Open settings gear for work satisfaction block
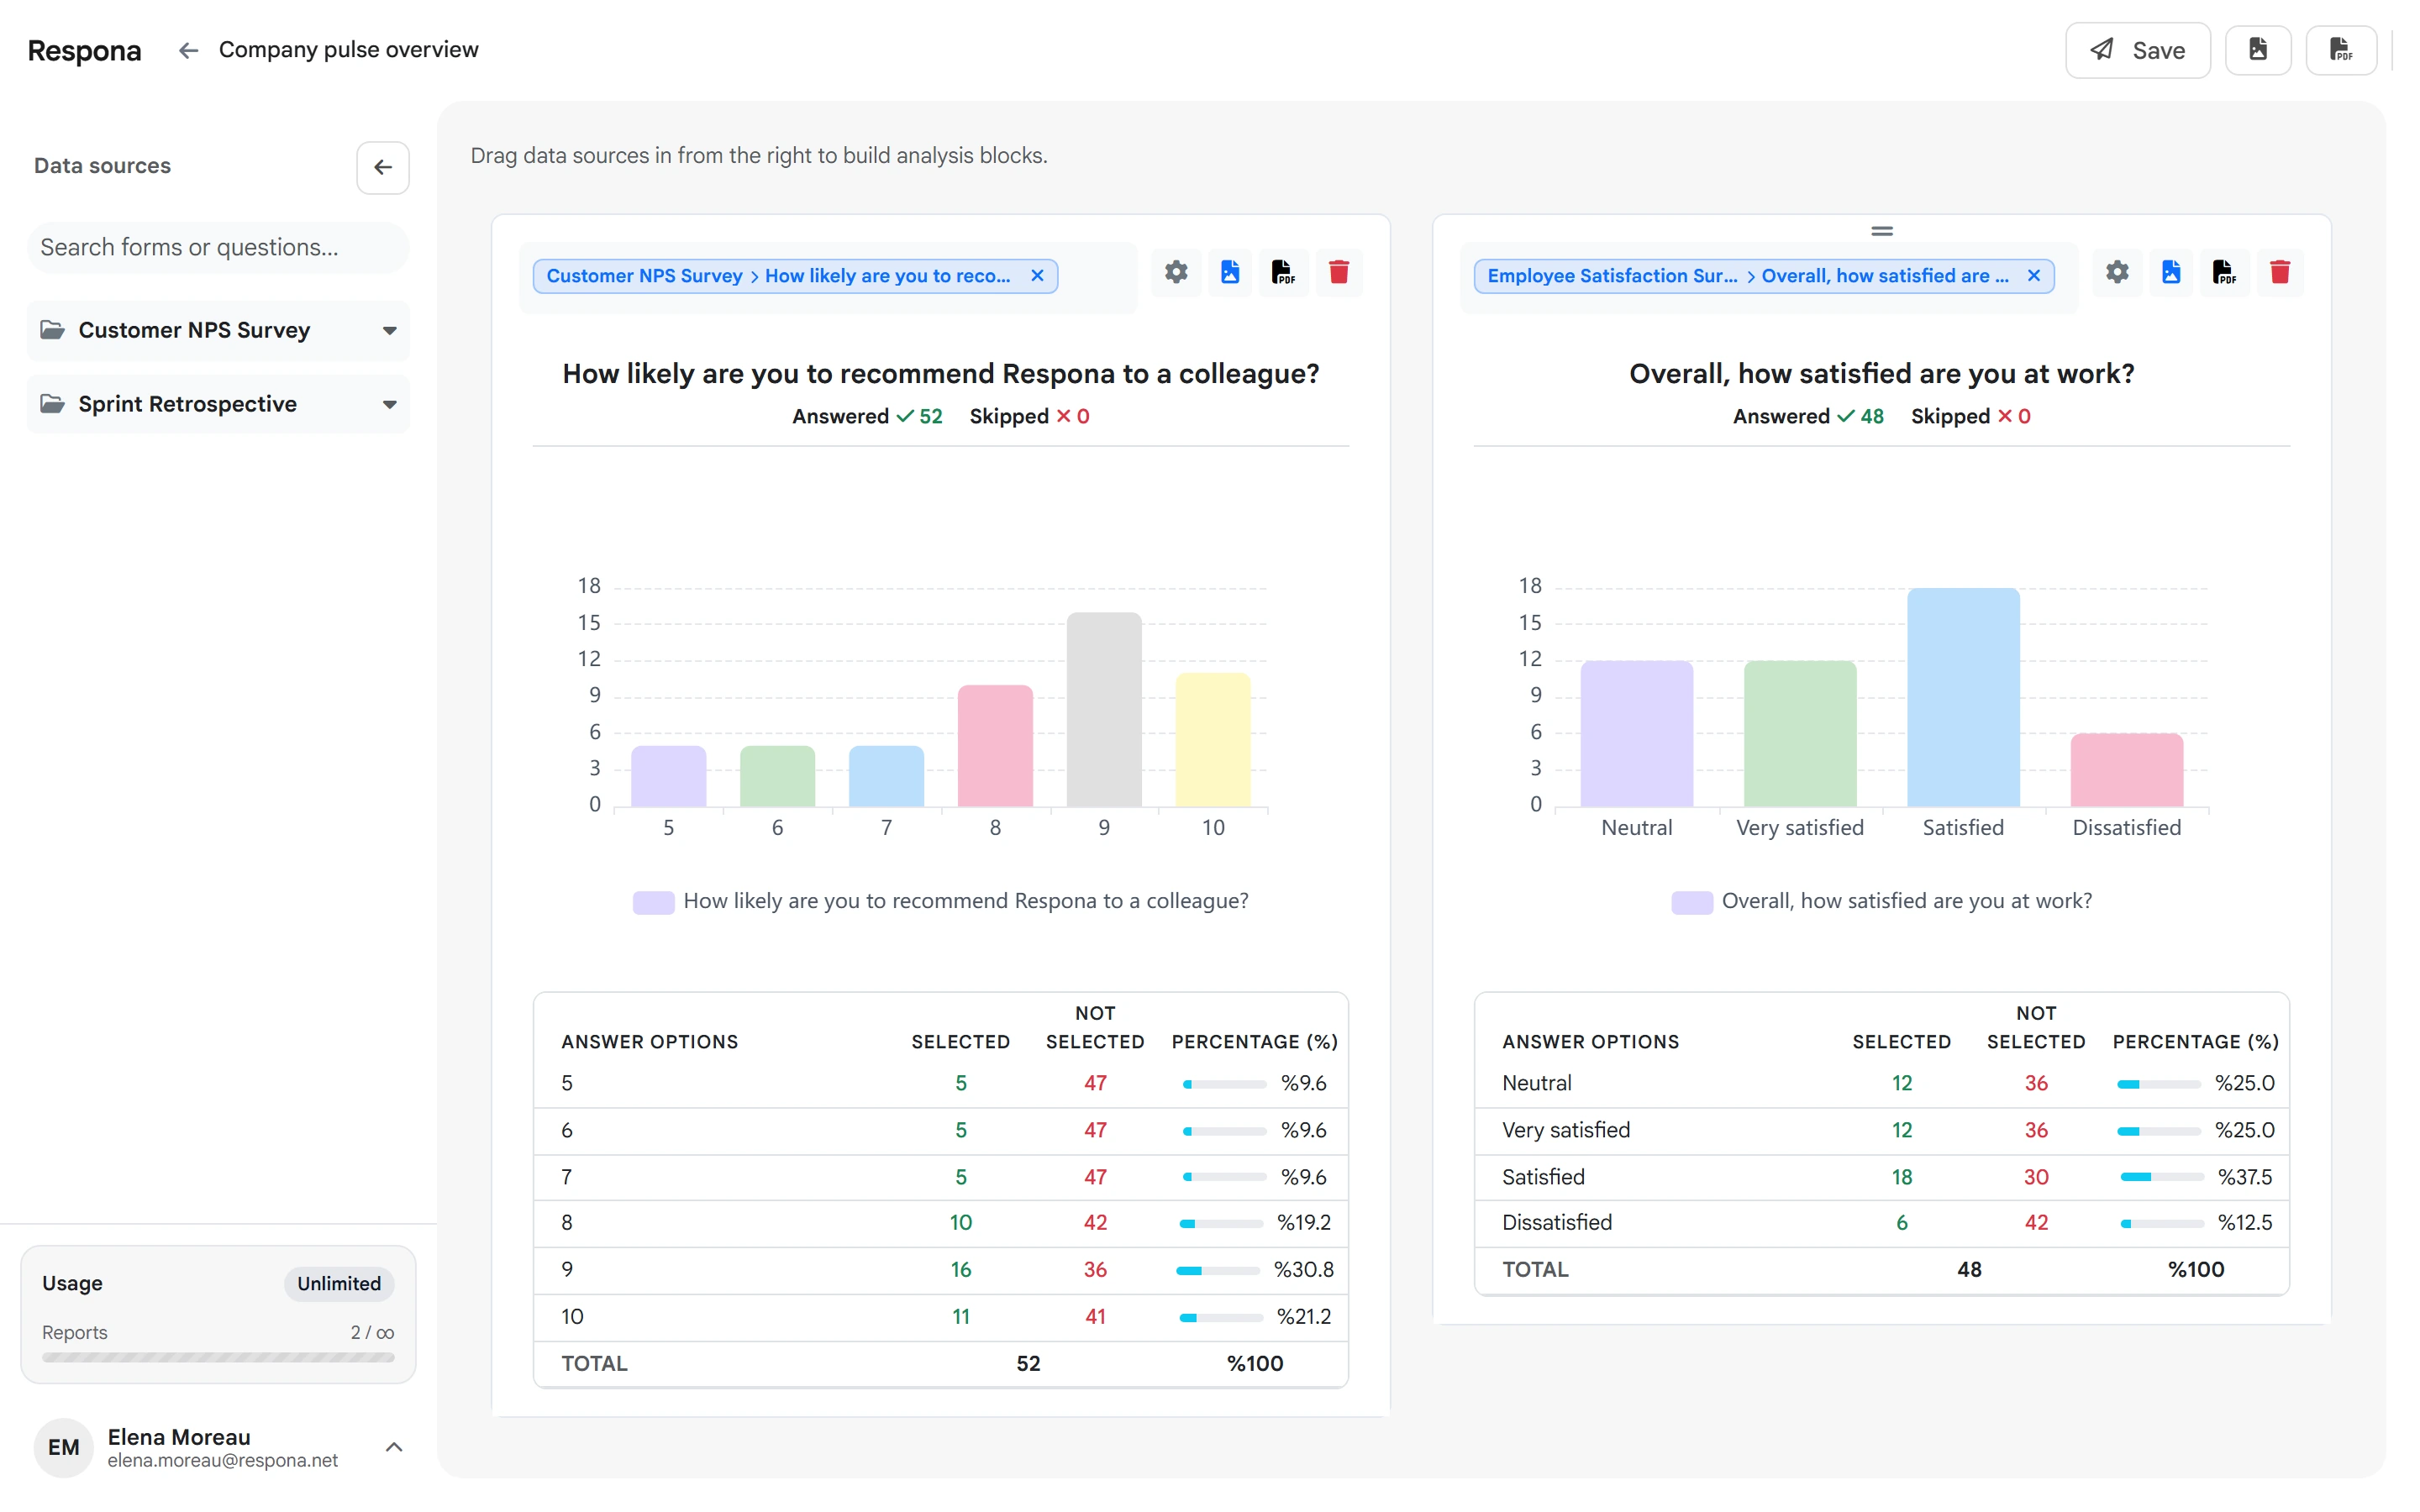Viewport: 2420px width, 1512px height. point(2117,272)
